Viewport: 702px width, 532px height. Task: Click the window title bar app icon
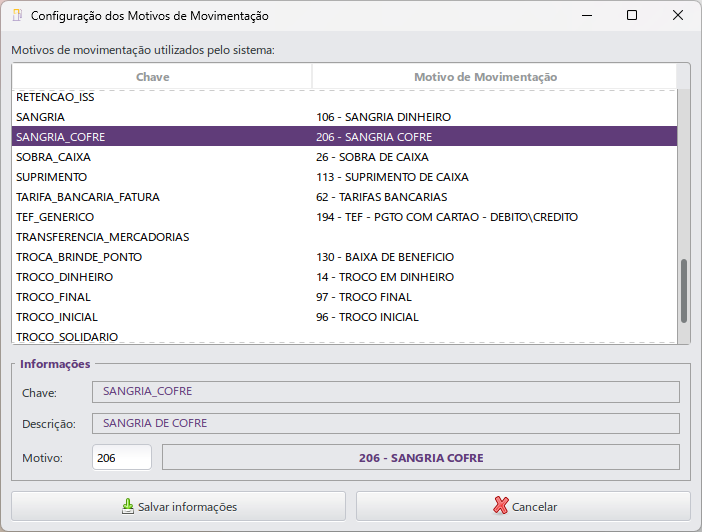(x=17, y=16)
